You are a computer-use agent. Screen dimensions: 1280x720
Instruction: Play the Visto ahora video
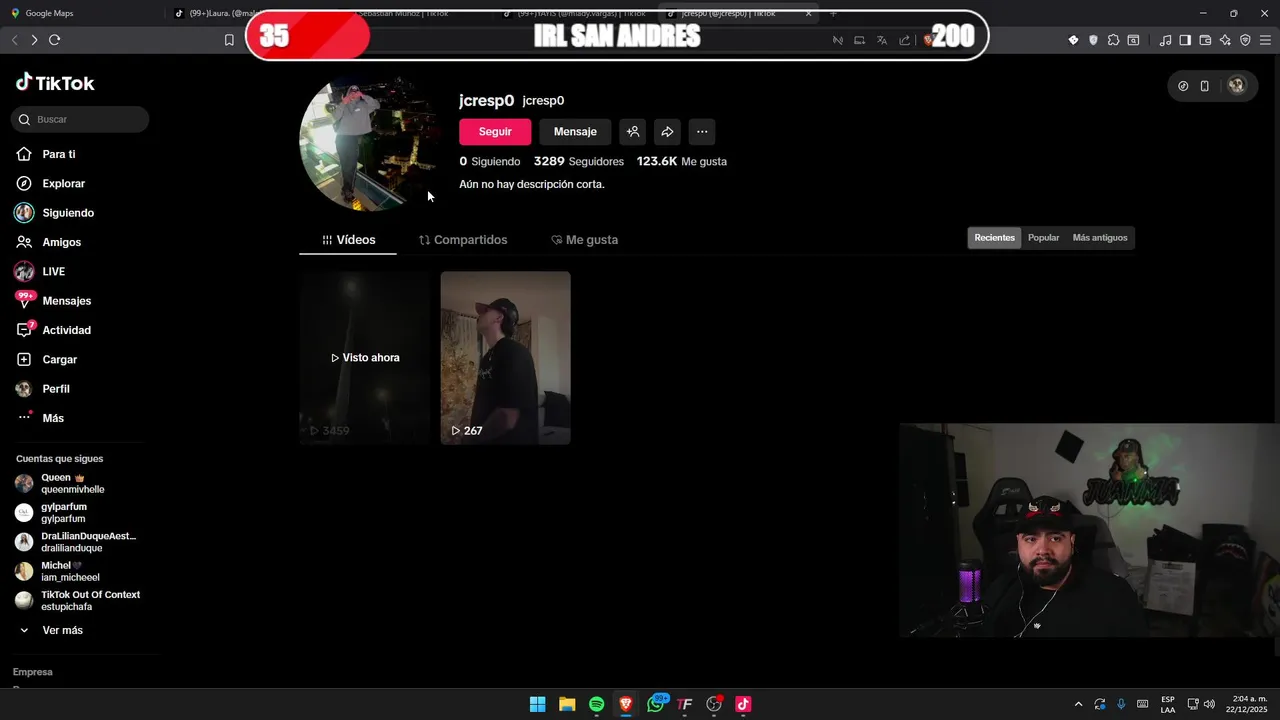(364, 358)
